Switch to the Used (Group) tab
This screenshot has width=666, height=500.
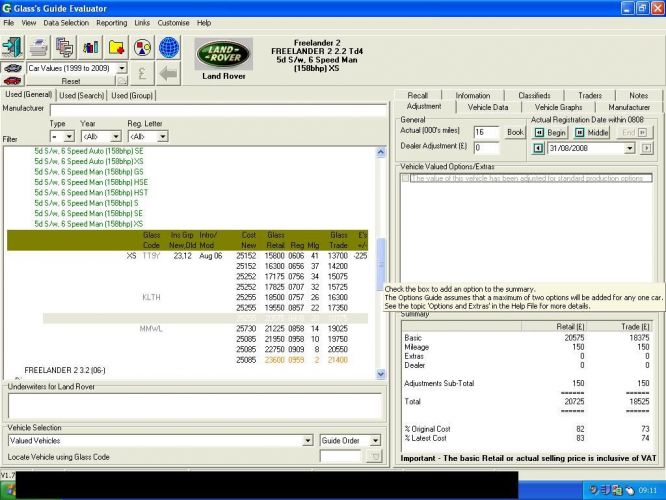[132, 96]
